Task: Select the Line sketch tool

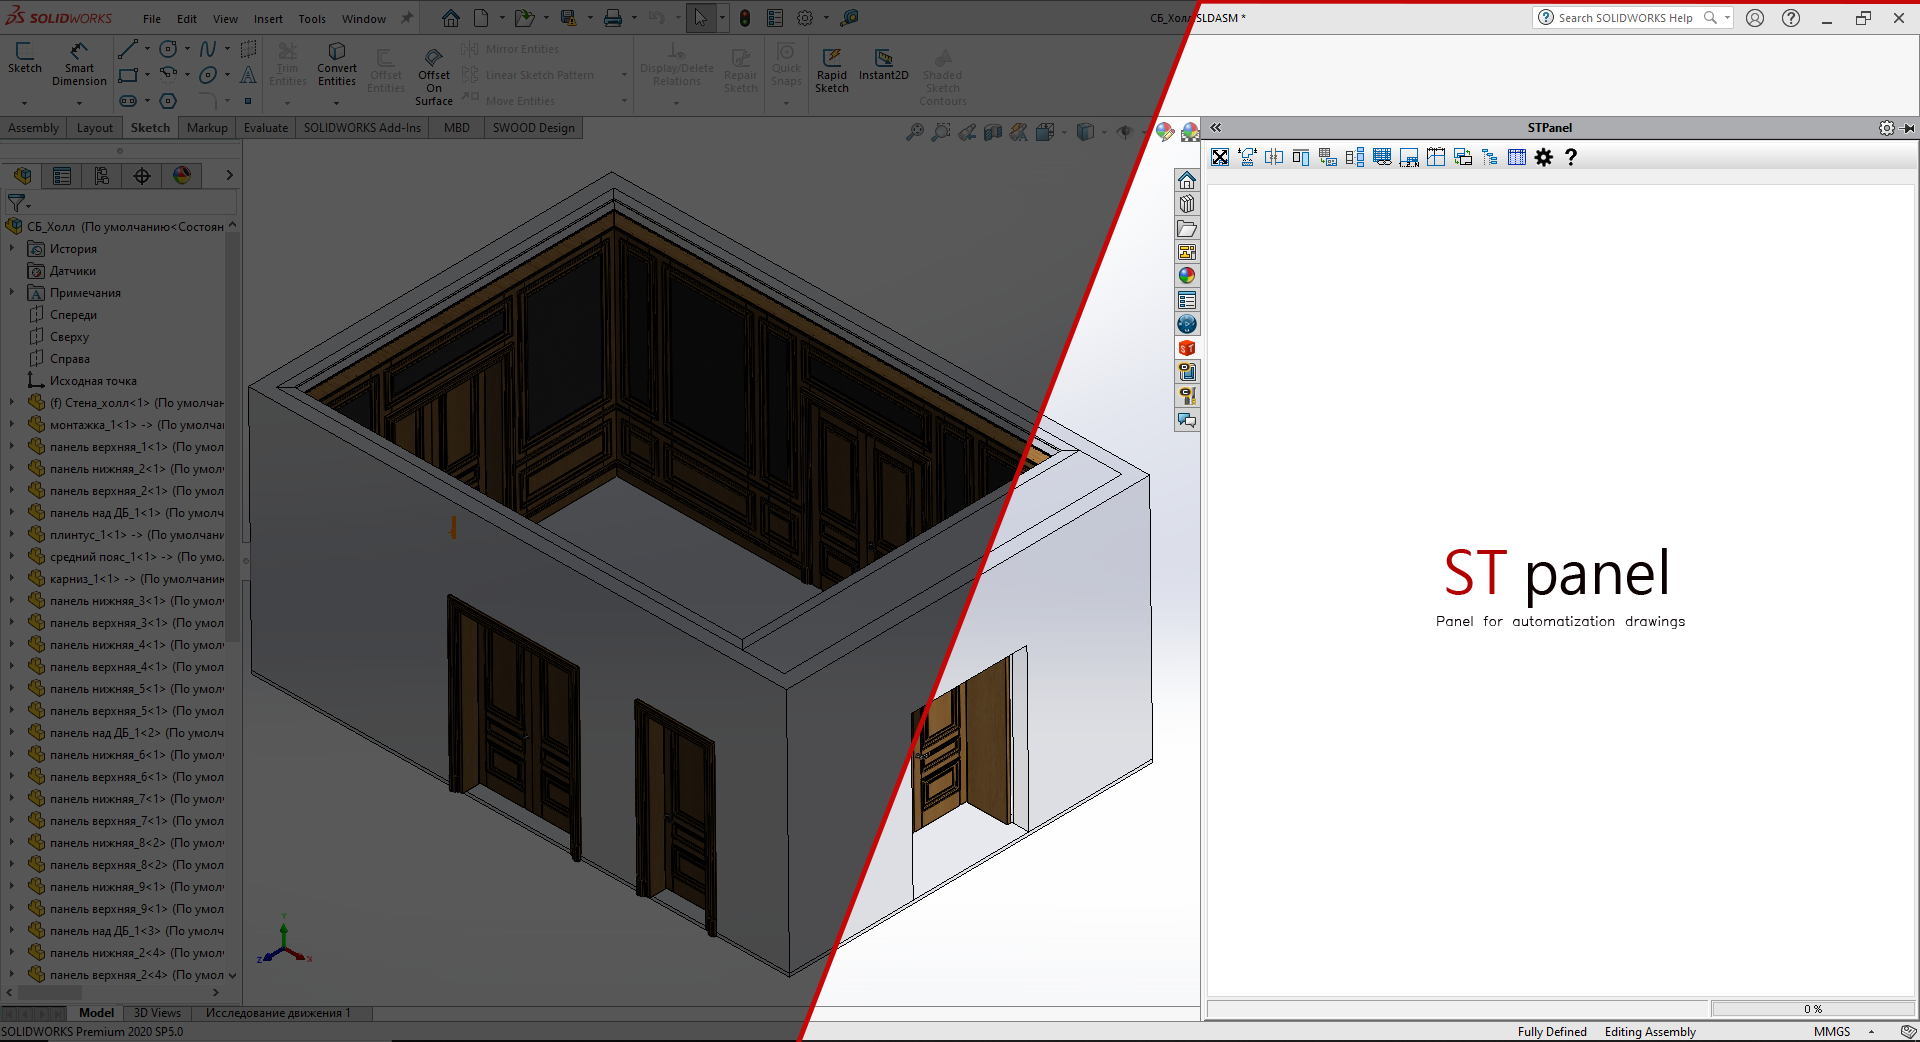Action: (128, 48)
